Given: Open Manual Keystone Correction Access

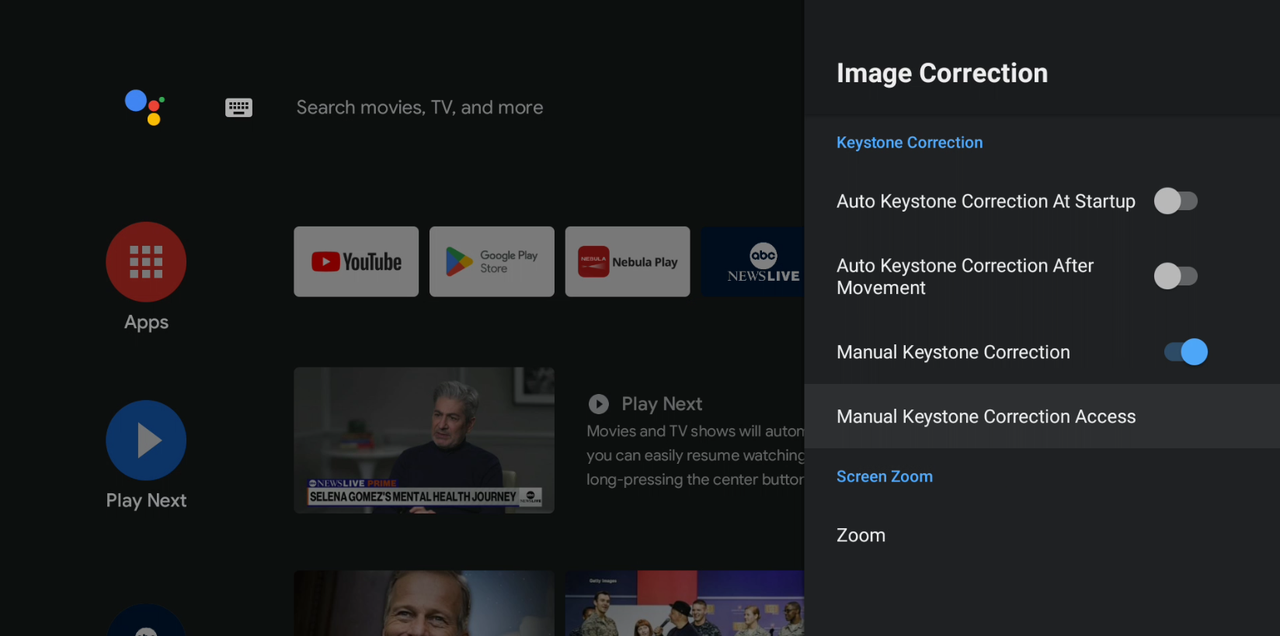Looking at the screenshot, I should pos(986,417).
